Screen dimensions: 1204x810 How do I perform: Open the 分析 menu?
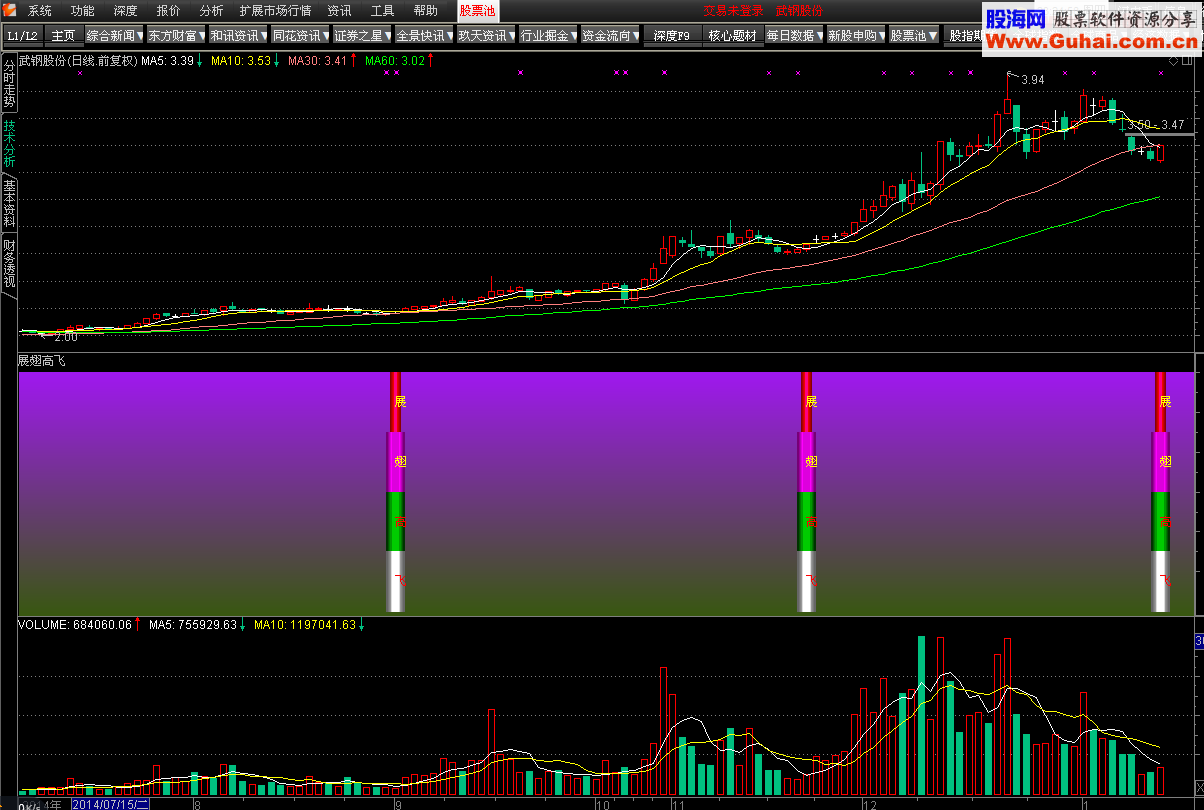tap(212, 11)
